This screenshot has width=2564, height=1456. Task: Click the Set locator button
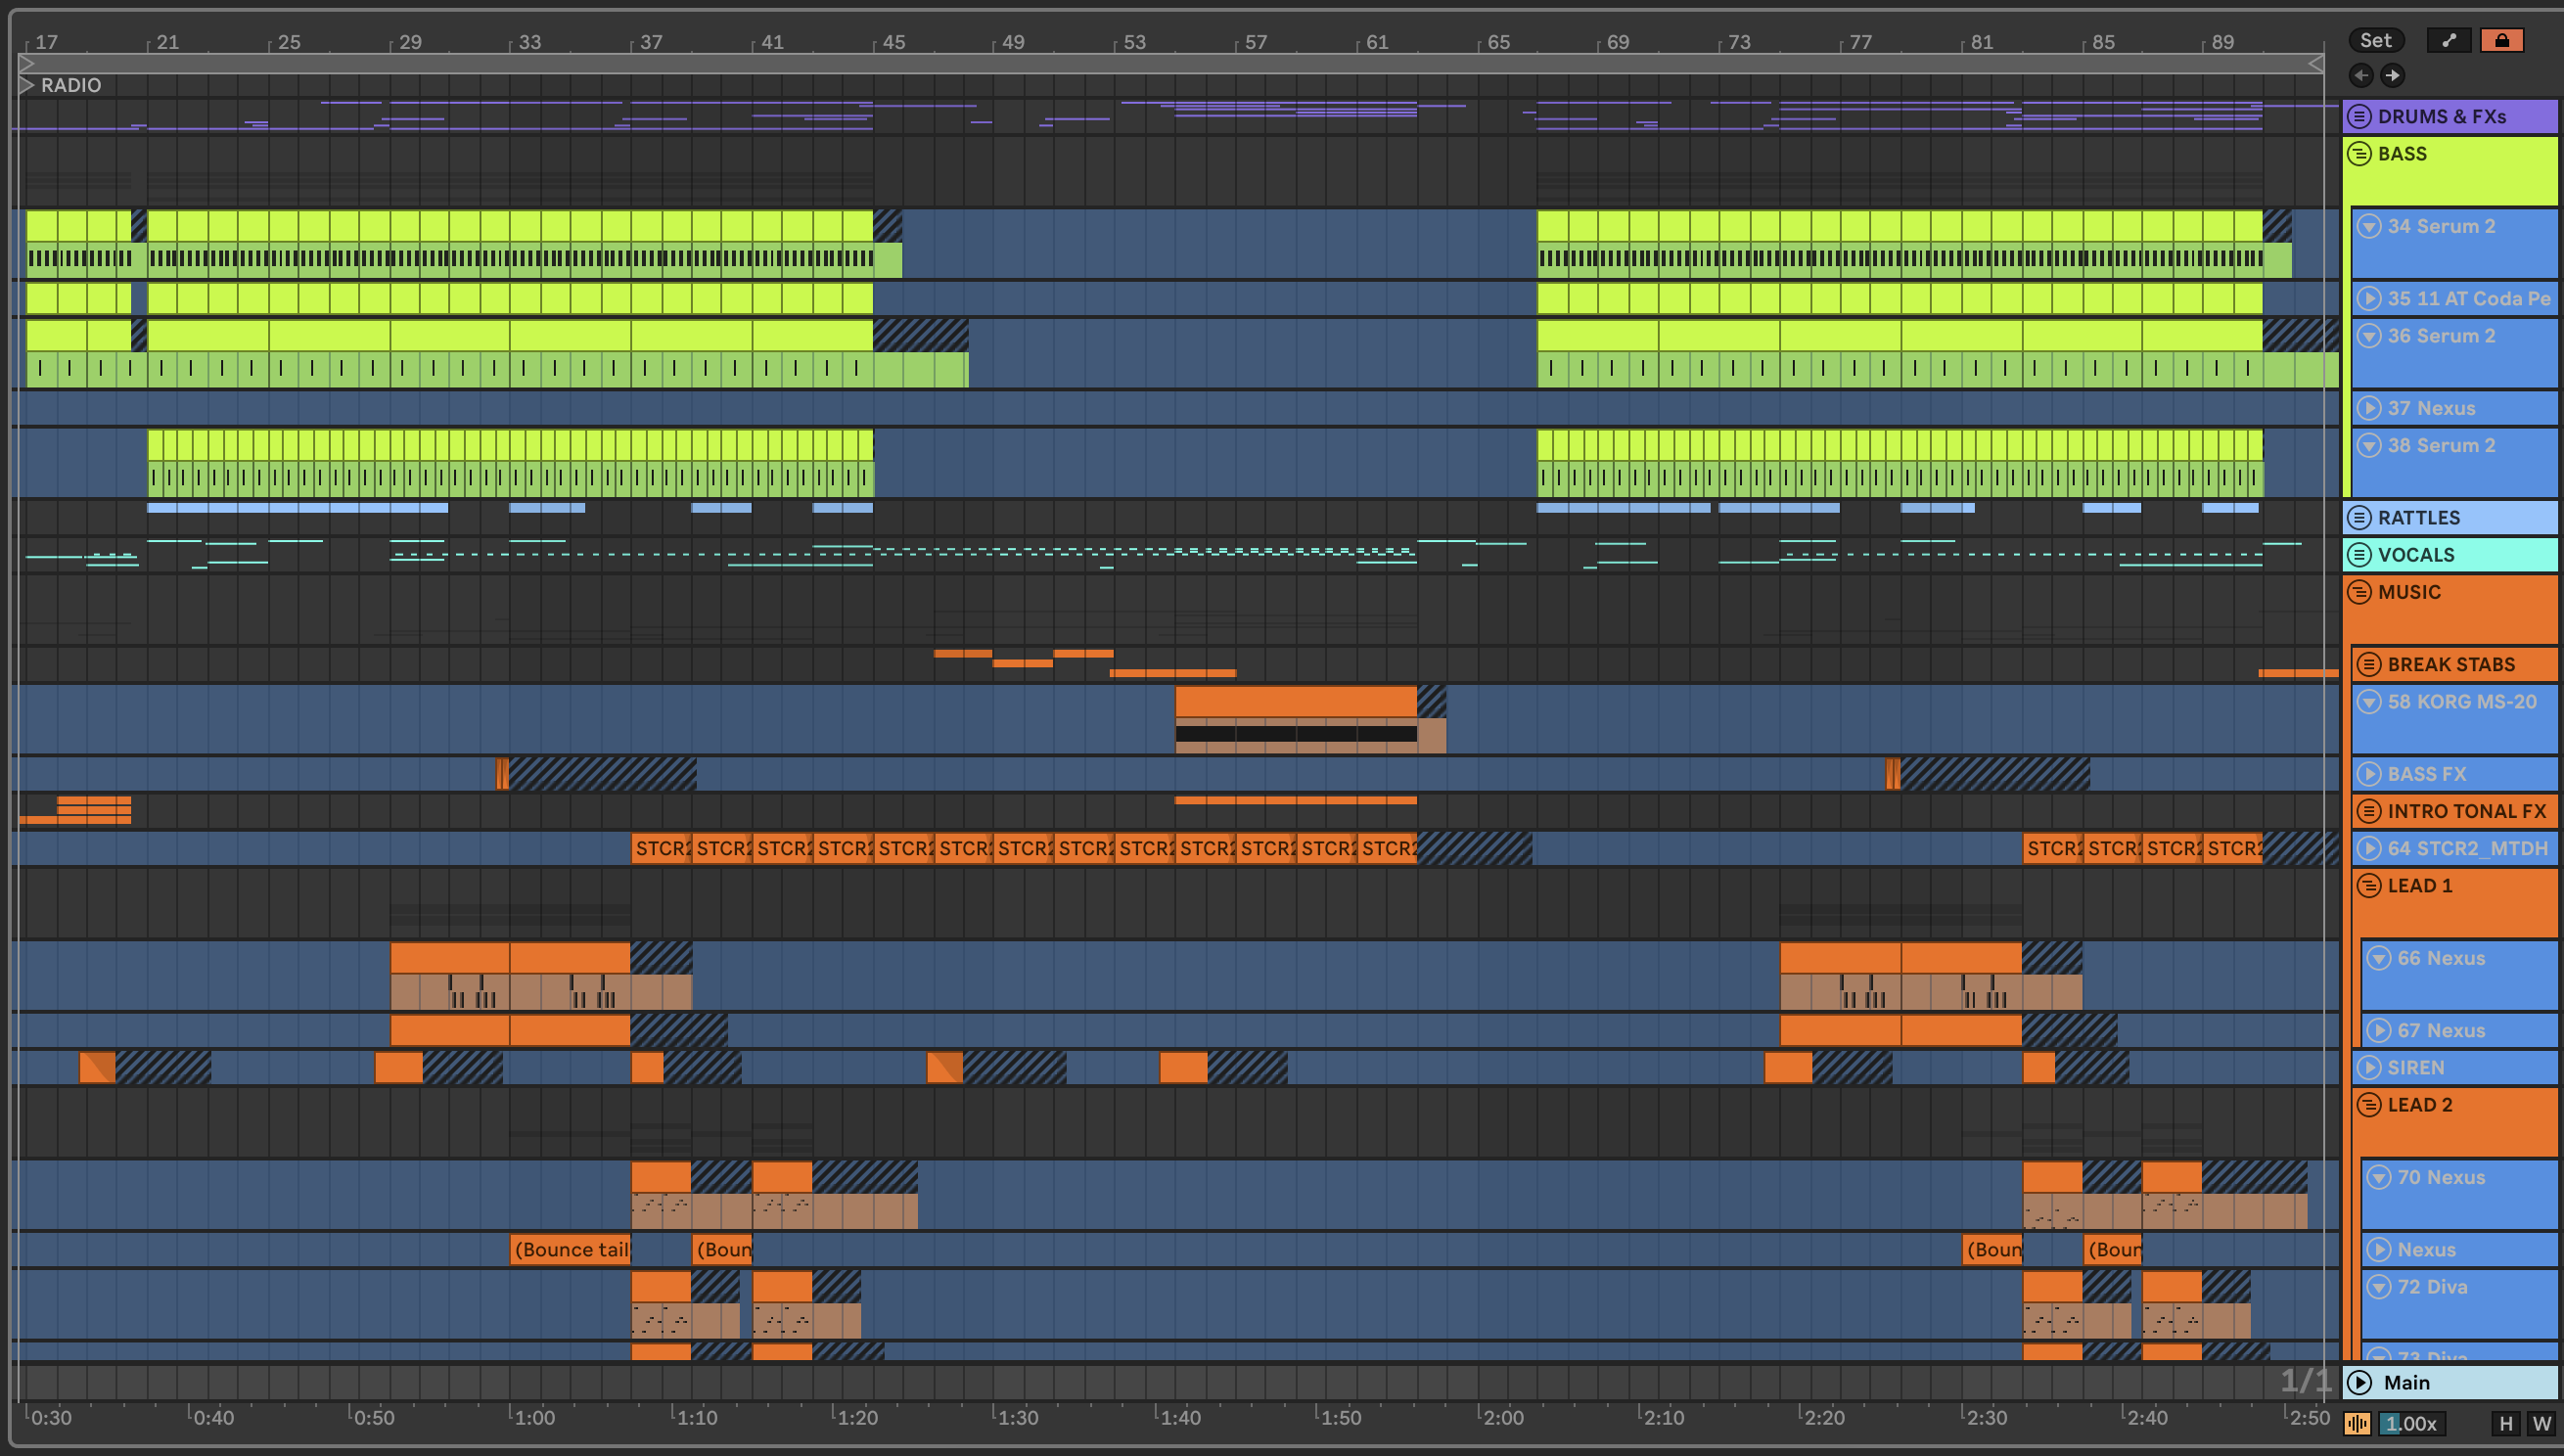pos(2375,40)
